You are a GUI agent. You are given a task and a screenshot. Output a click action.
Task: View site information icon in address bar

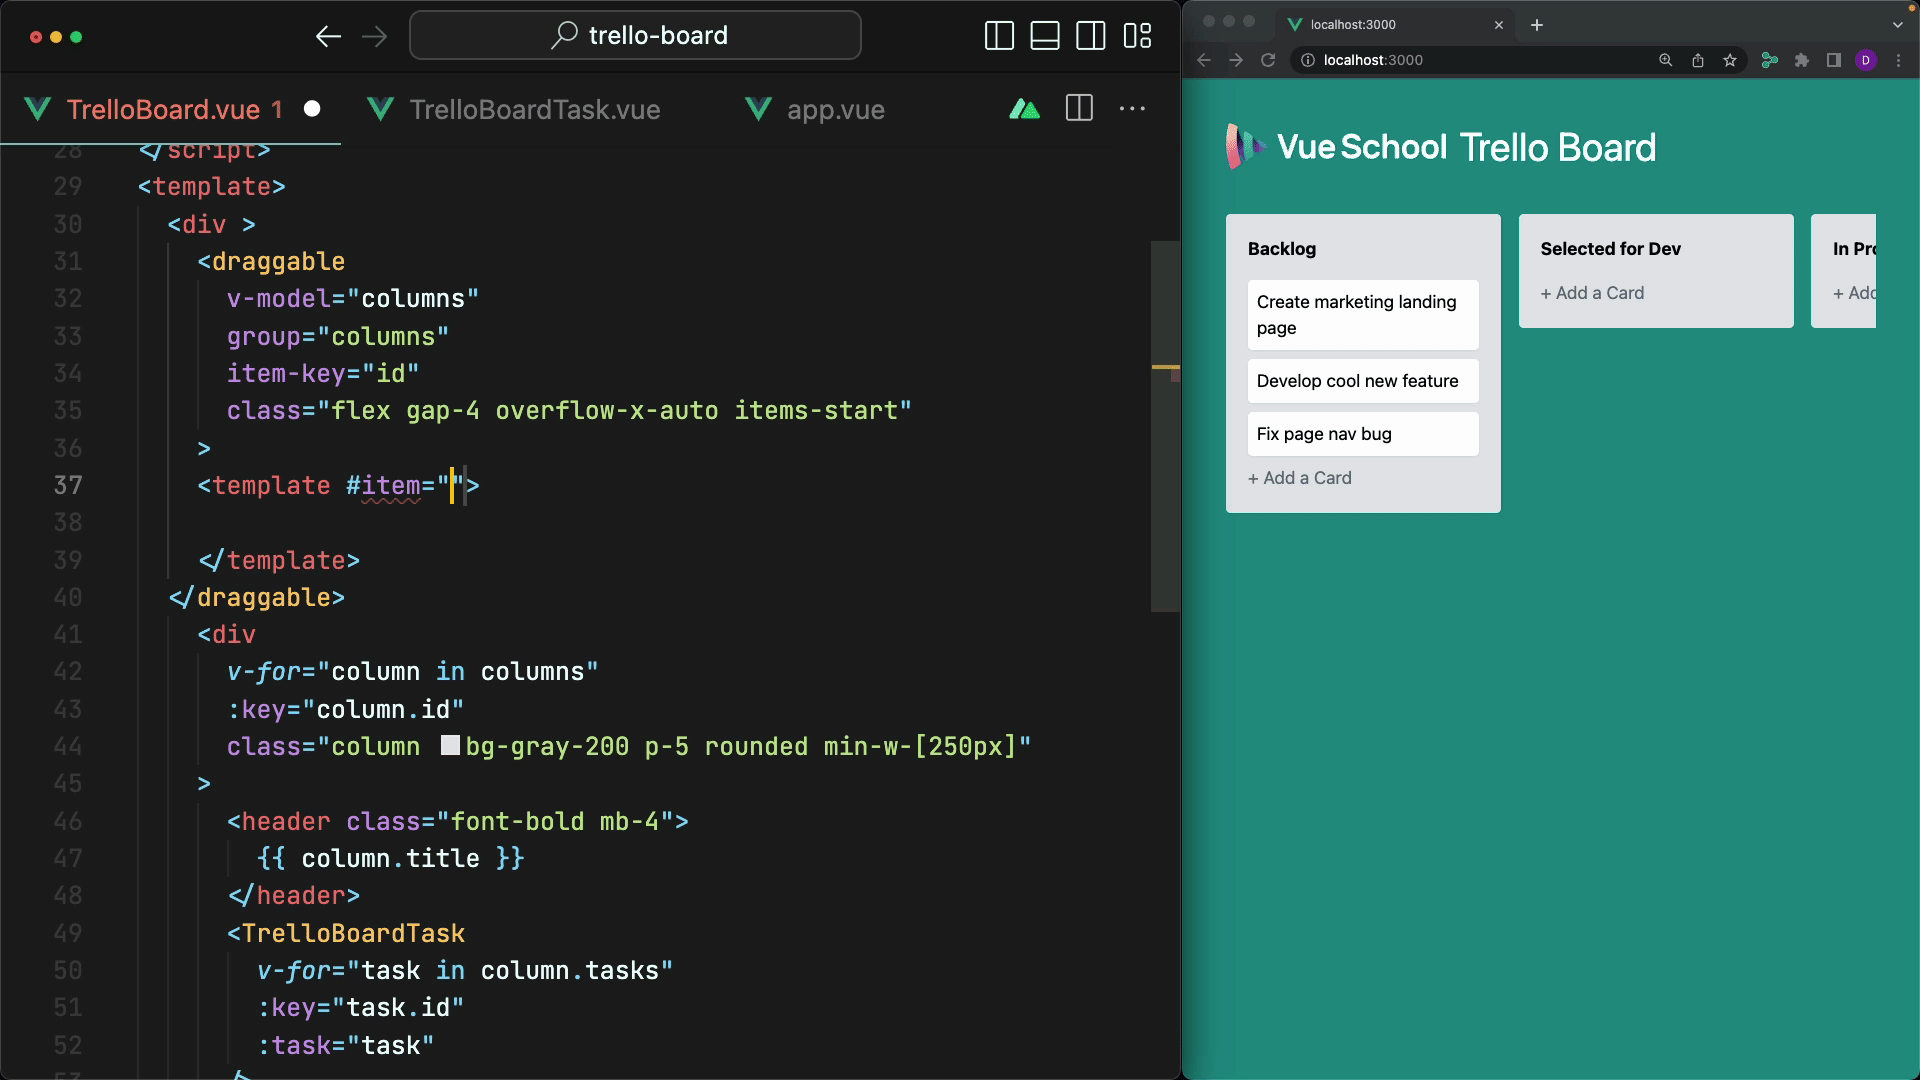pyautogui.click(x=1307, y=60)
